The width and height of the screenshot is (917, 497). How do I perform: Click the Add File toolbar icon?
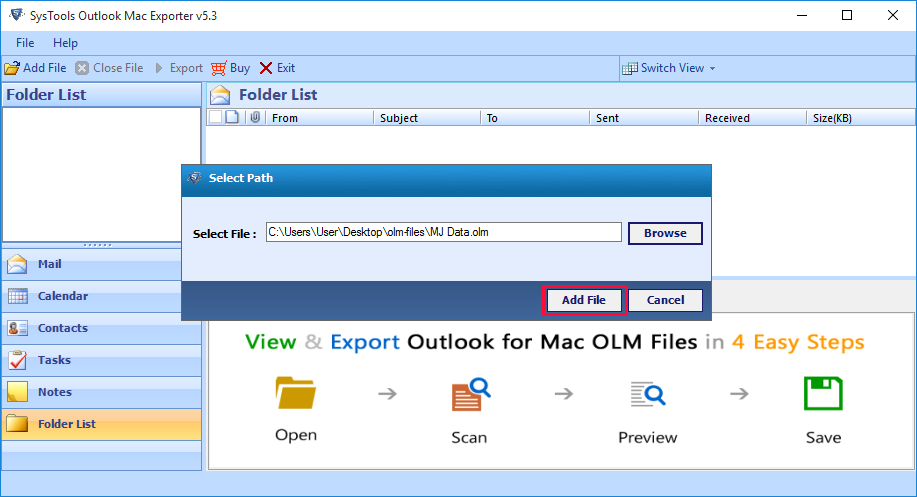(x=12, y=68)
